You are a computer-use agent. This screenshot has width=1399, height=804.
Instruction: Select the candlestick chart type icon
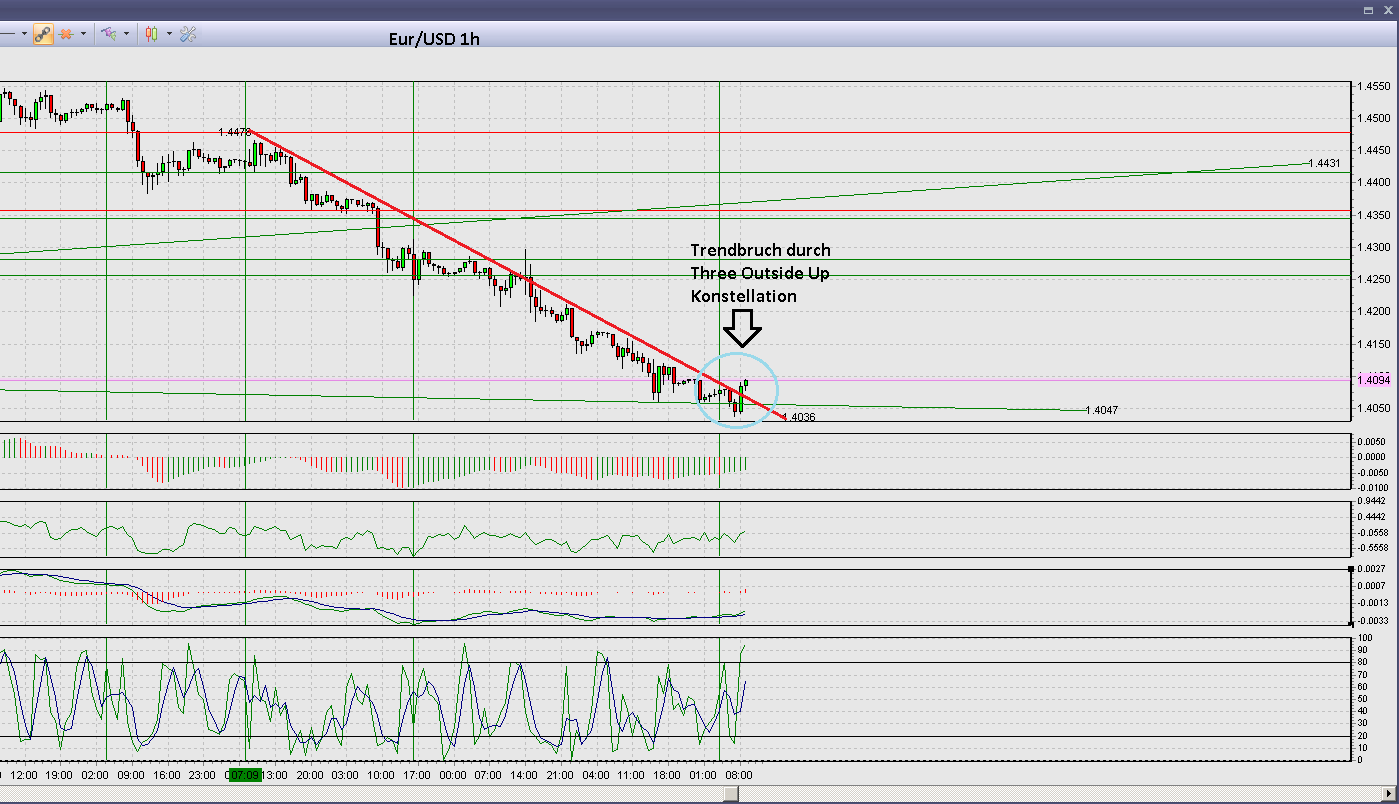point(152,34)
